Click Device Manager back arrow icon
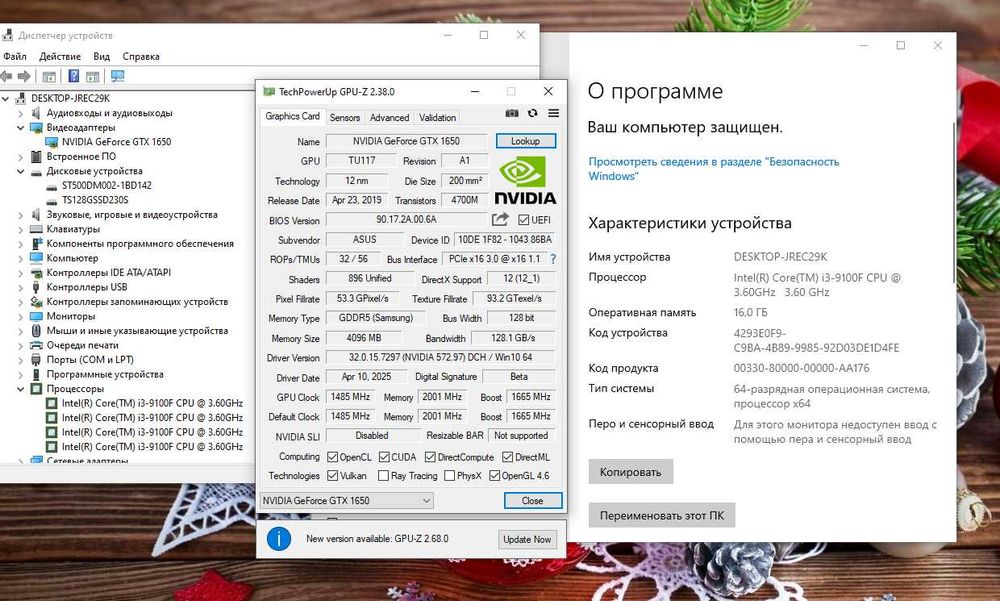 [6, 77]
